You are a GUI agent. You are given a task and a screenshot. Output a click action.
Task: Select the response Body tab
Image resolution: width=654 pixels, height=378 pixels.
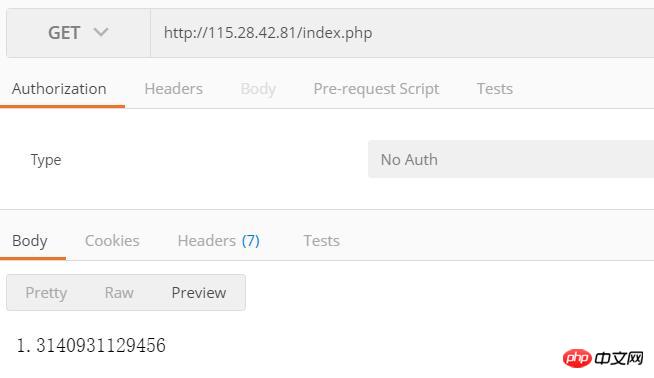[x=30, y=241]
